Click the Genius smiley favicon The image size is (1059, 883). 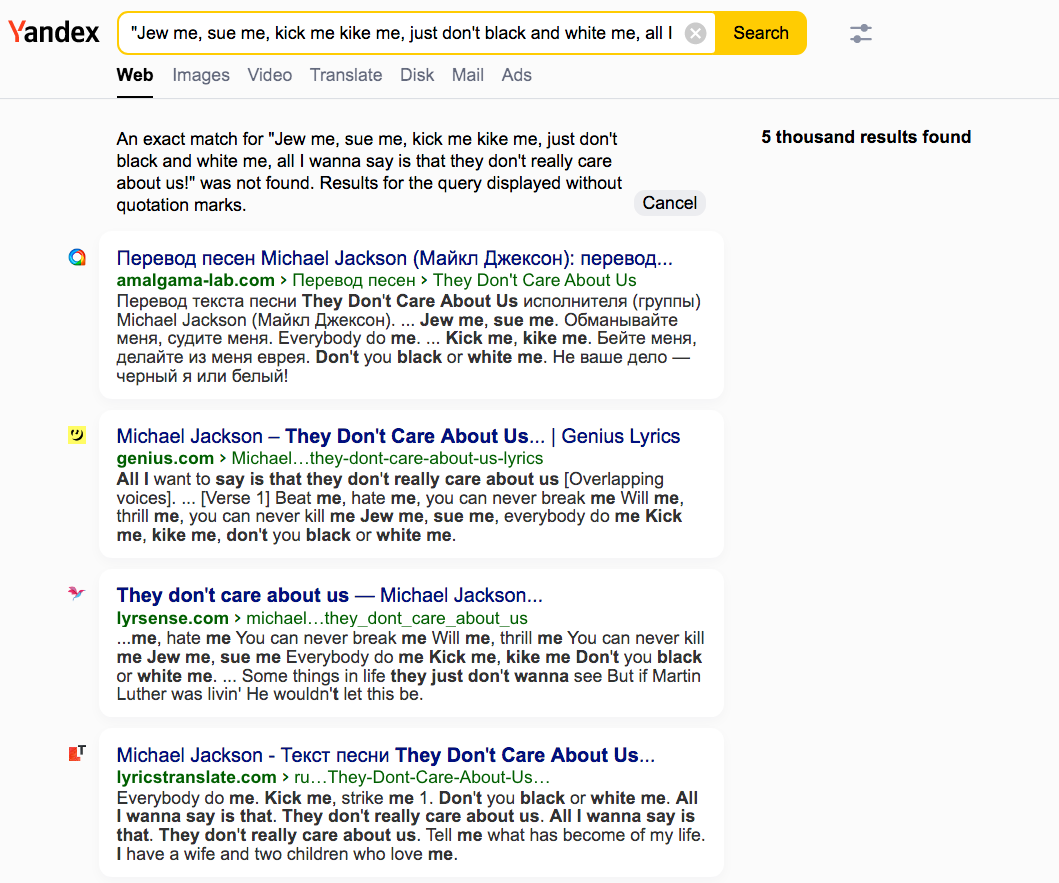77,435
